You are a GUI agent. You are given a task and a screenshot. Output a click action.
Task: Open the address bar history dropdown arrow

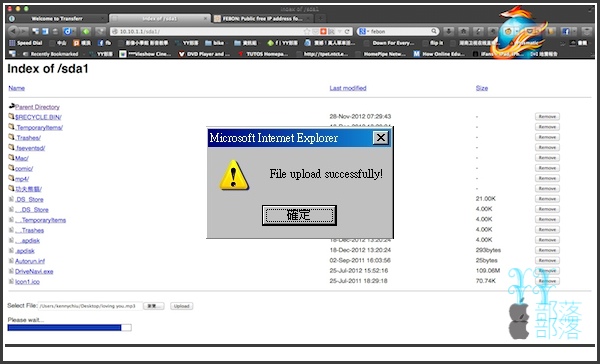pos(339,31)
